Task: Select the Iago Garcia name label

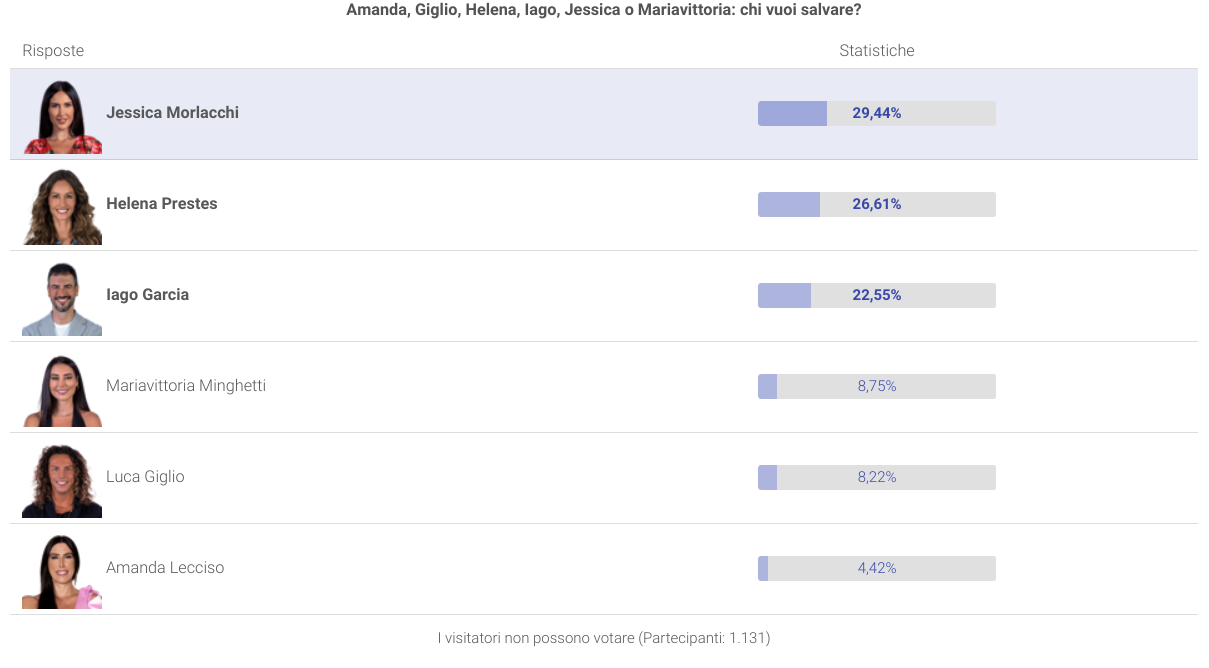Action: (x=147, y=295)
